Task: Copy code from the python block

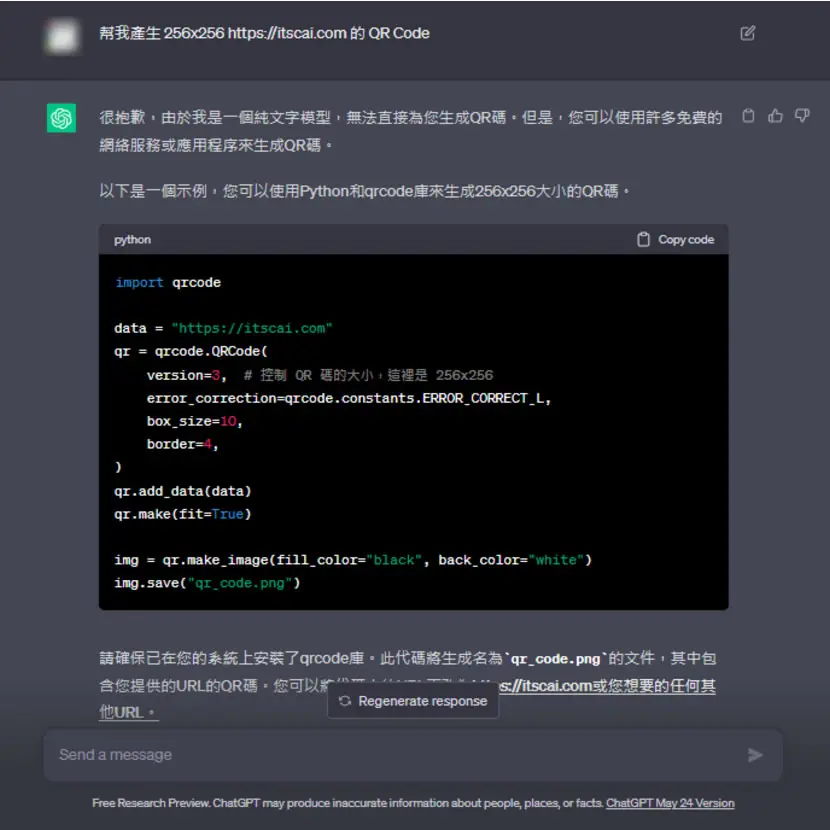Action: pyautogui.click(x=675, y=240)
